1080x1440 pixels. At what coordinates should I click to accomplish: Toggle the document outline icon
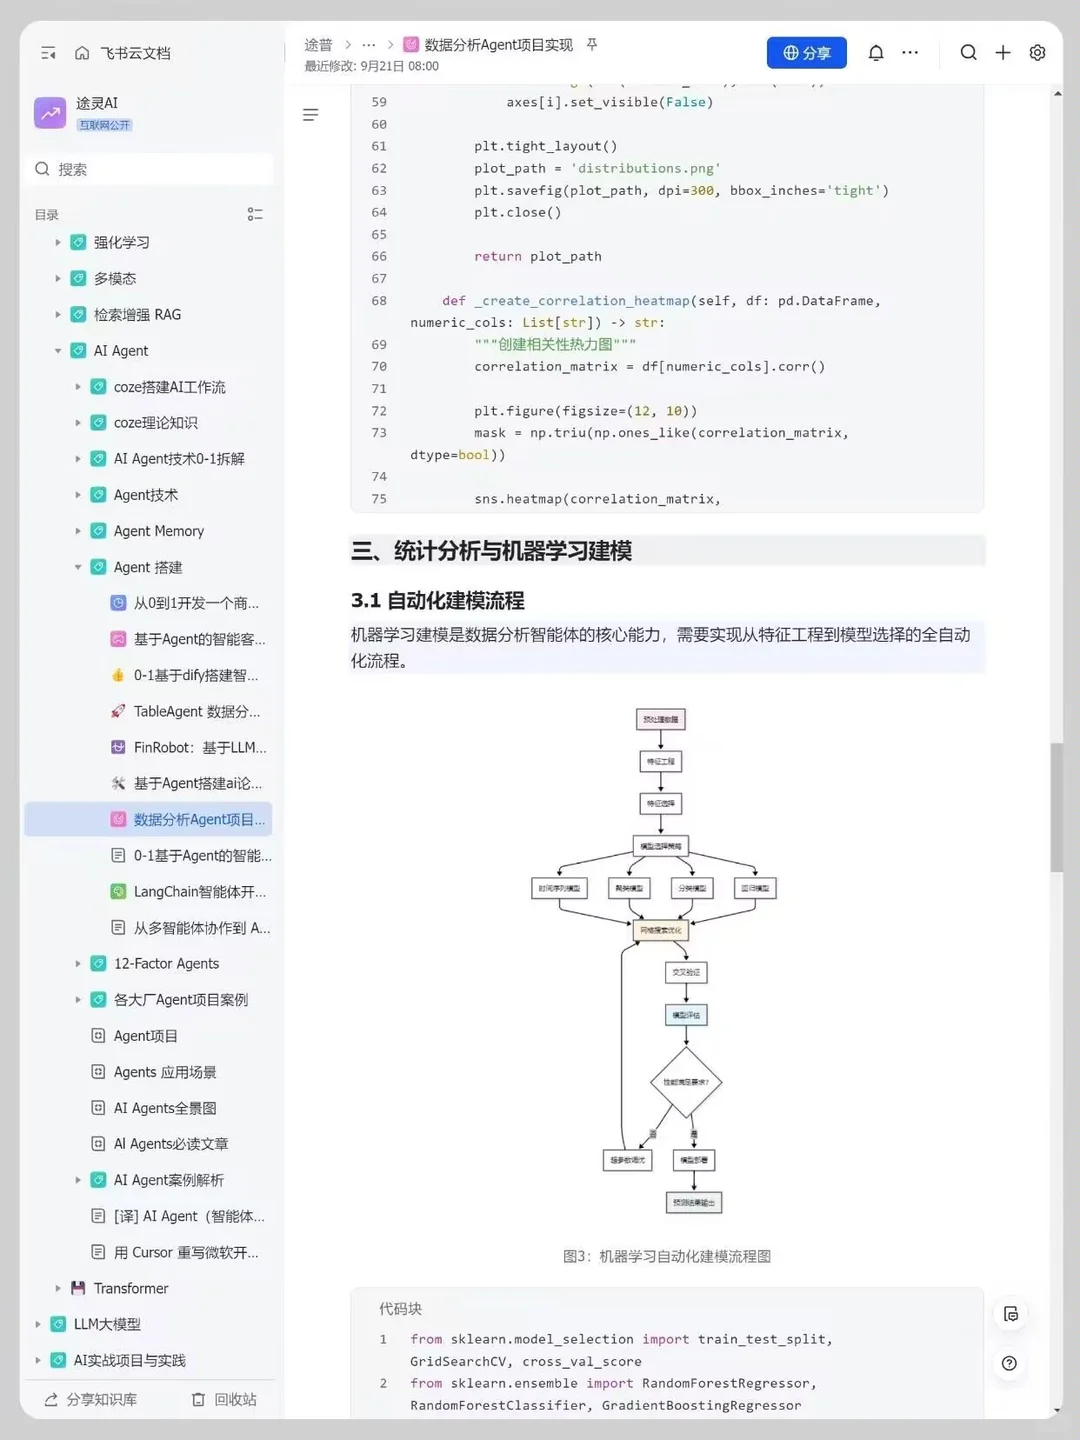click(x=311, y=115)
